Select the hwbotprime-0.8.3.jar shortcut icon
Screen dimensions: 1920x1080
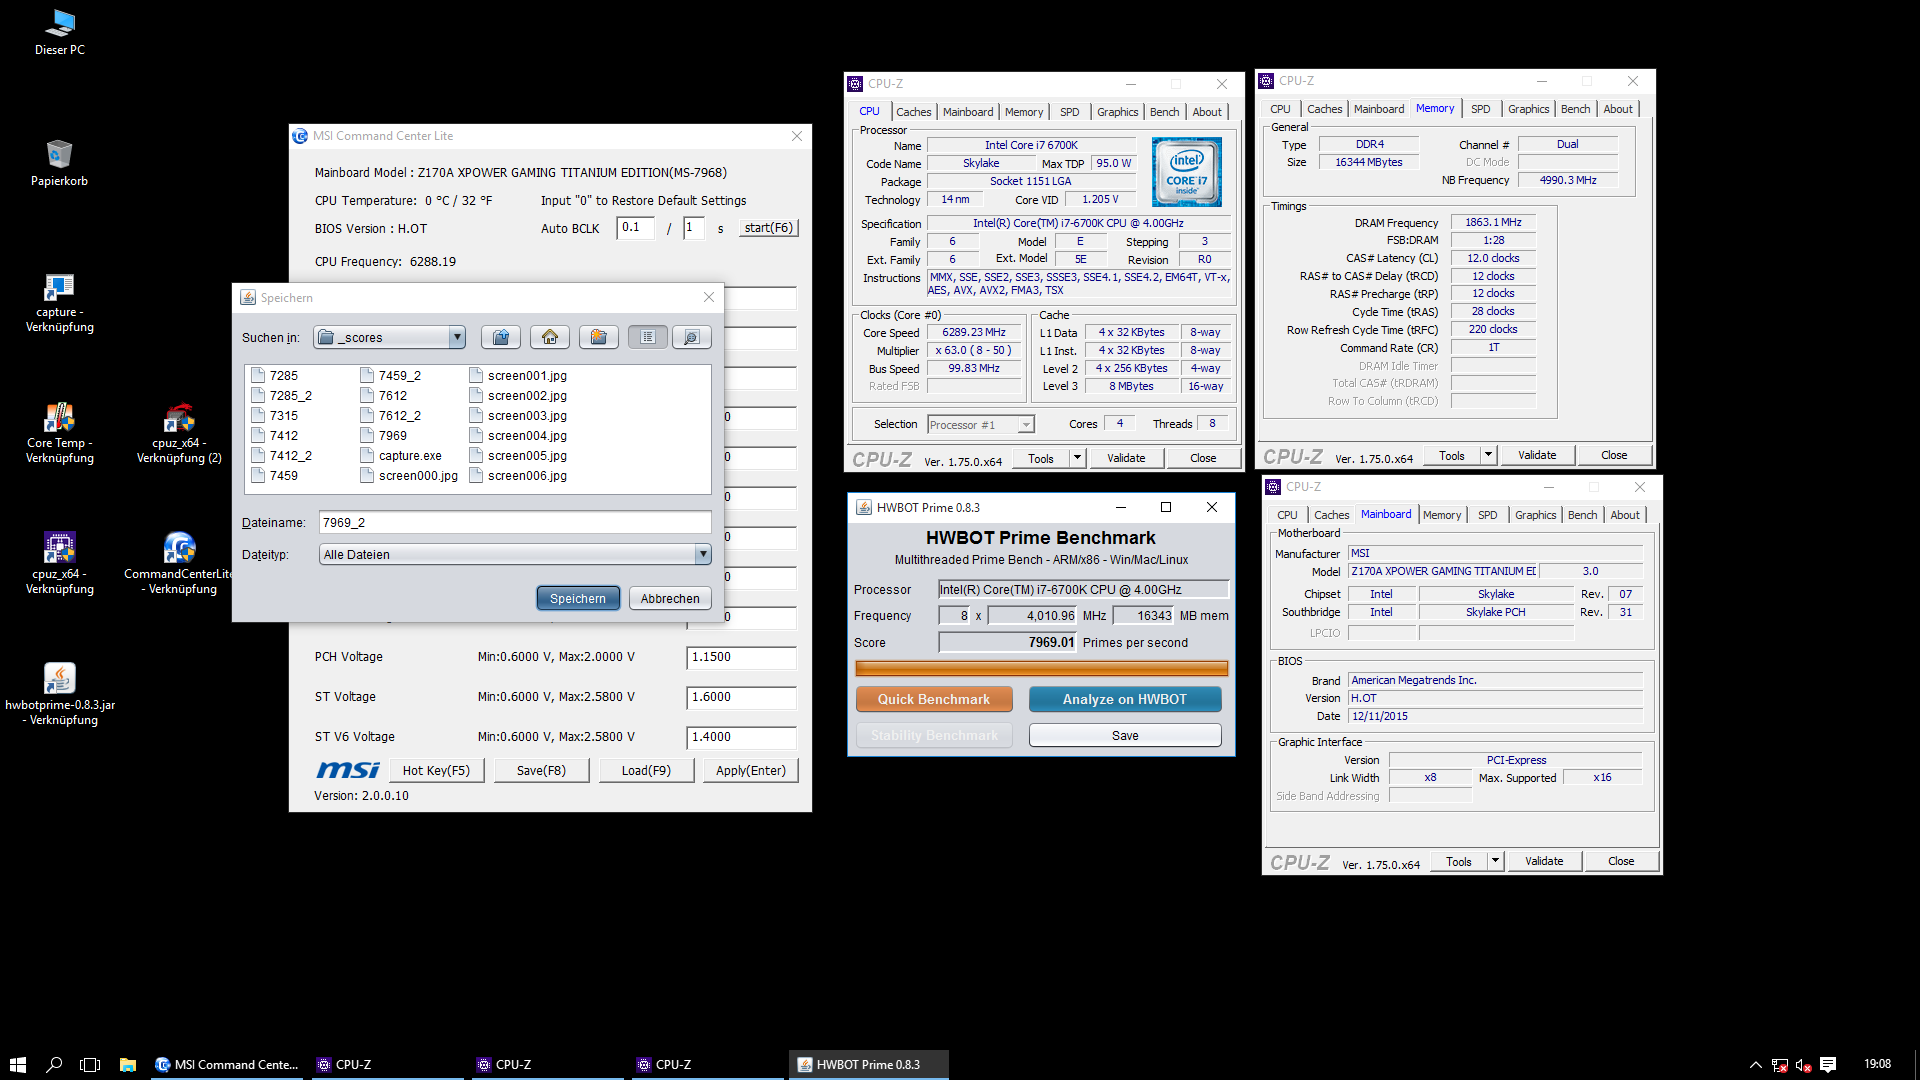click(59, 694)
